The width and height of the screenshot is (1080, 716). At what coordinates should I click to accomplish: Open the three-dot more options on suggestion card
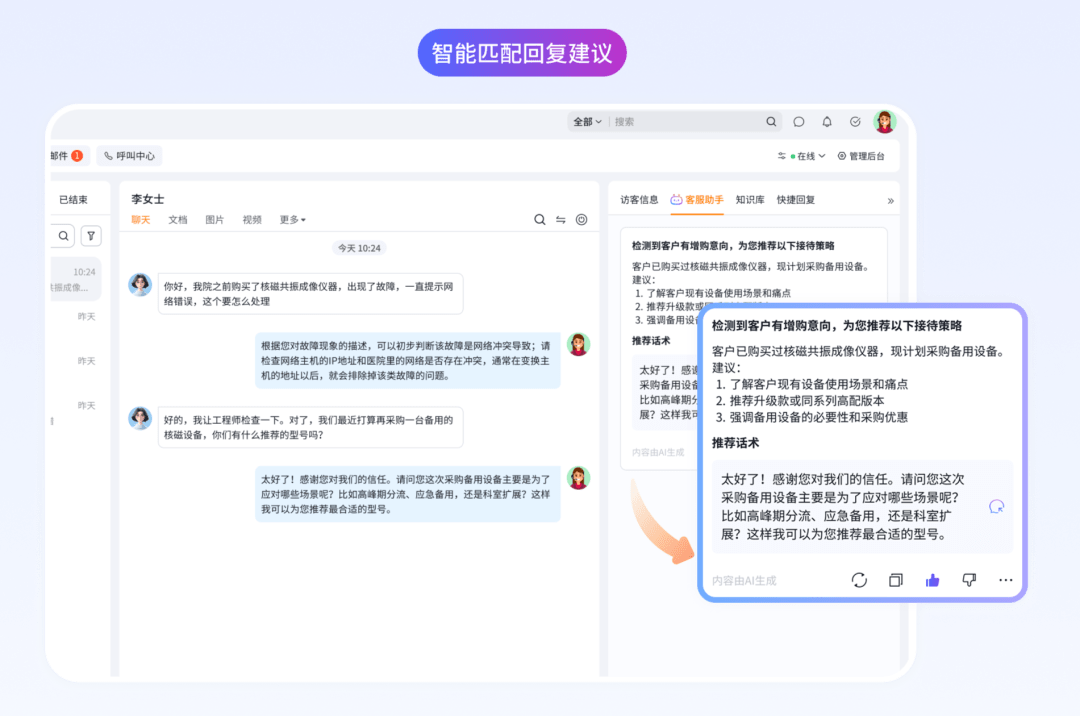pos(1005,580)
